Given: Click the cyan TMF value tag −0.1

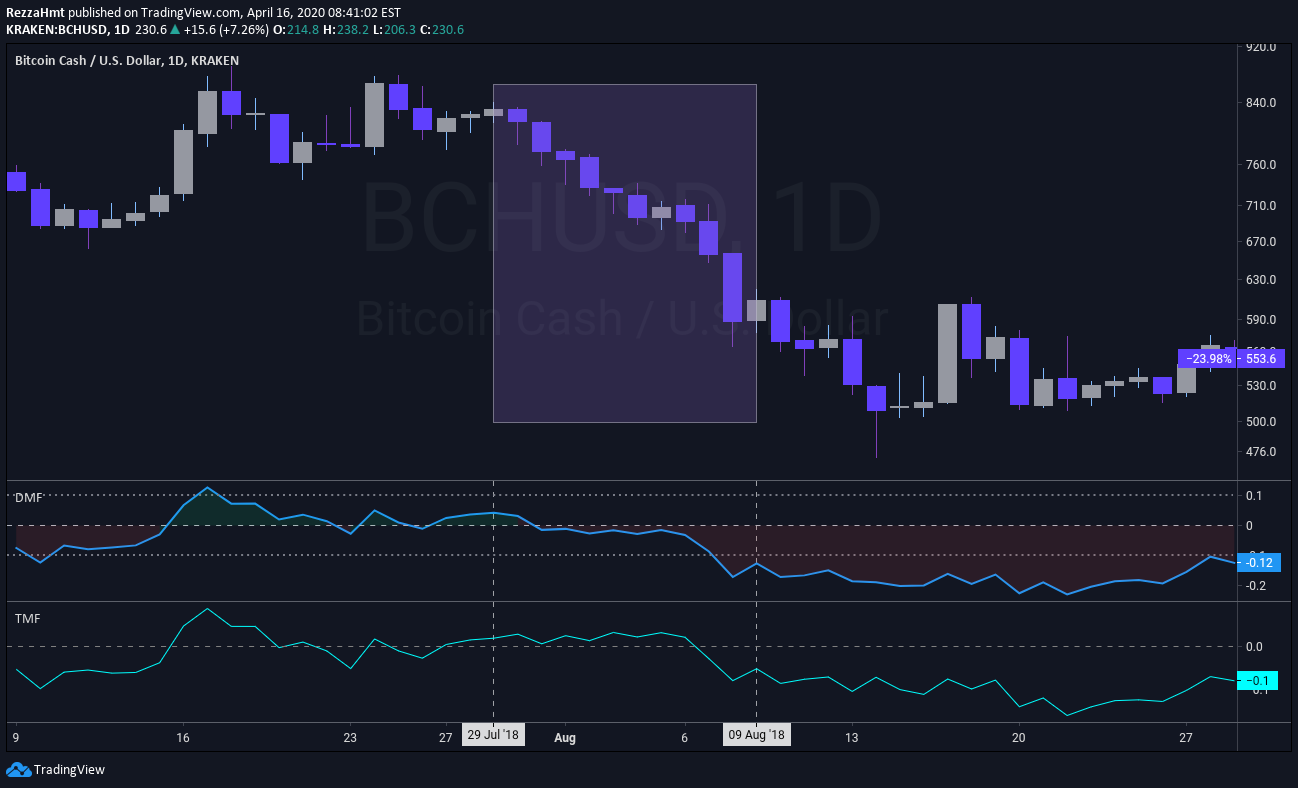Looking at the screenshot, I should coord(1259,681).
